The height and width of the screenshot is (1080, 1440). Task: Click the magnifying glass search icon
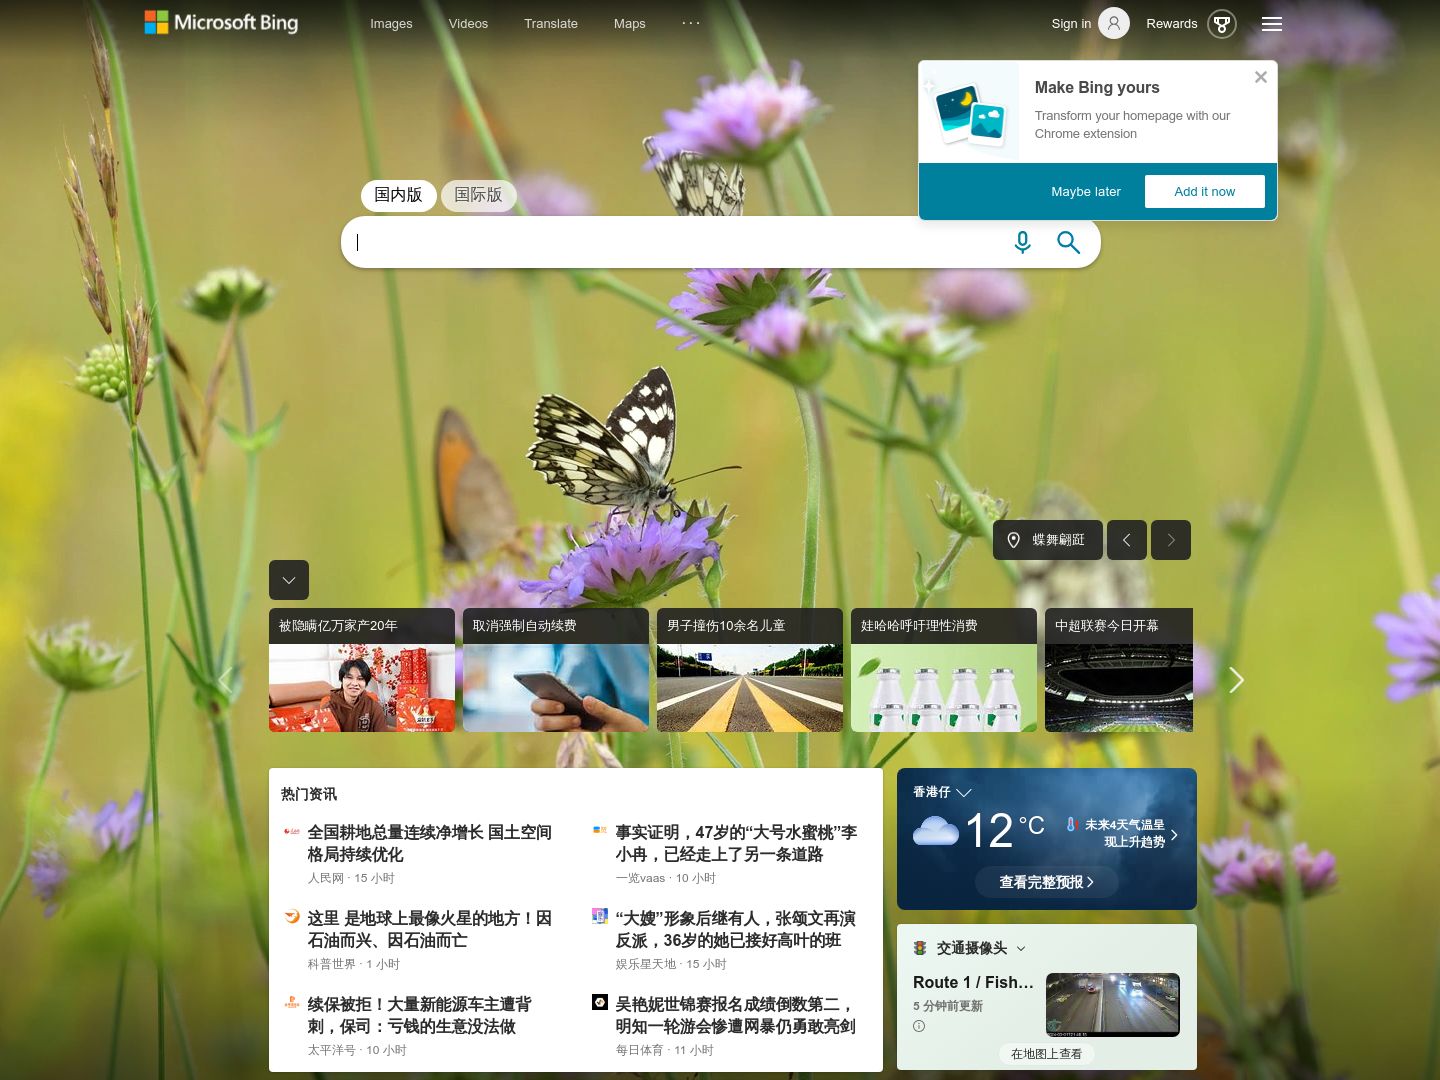[1068, 242]
